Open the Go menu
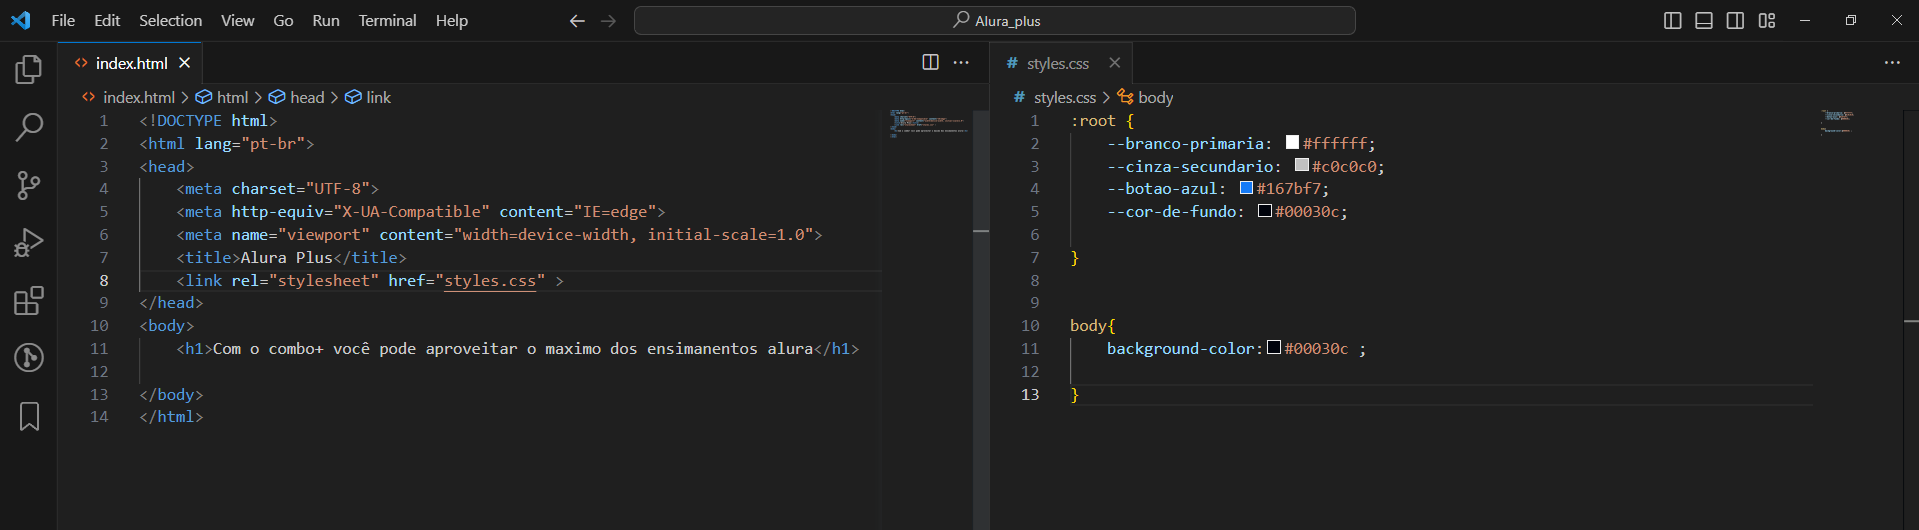The image size is (1919, 530). [x=283, y=20]
